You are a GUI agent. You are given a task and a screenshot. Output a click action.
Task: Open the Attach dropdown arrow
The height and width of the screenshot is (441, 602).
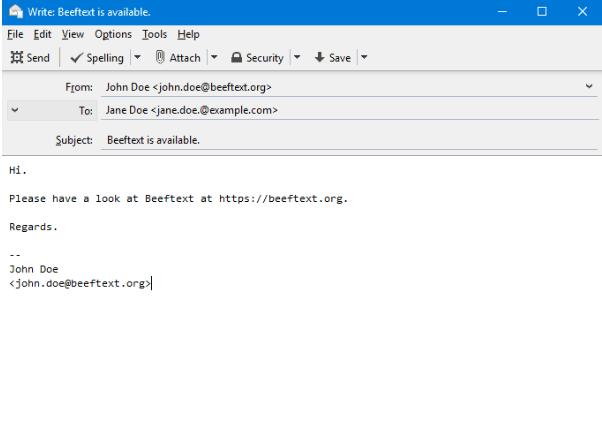tap(214, 58)
